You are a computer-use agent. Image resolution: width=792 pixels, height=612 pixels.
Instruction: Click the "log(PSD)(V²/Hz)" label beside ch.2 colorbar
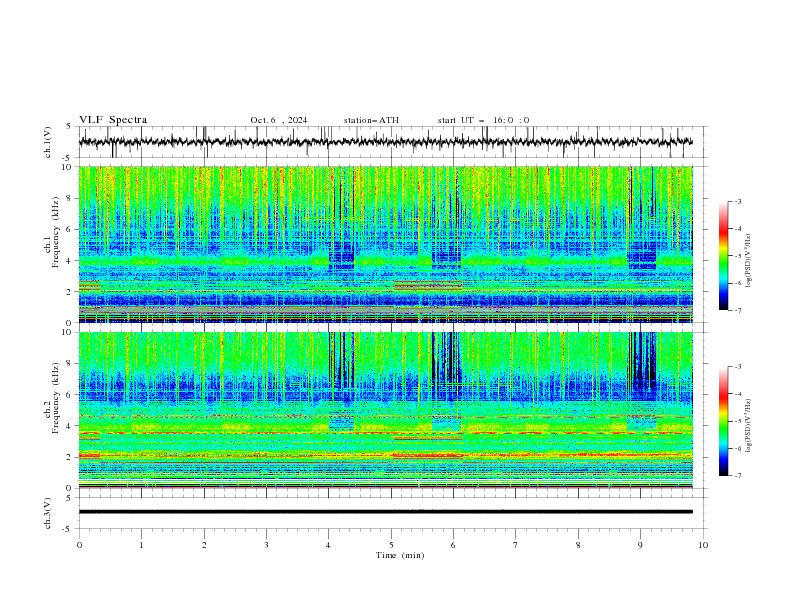(748, 425)
